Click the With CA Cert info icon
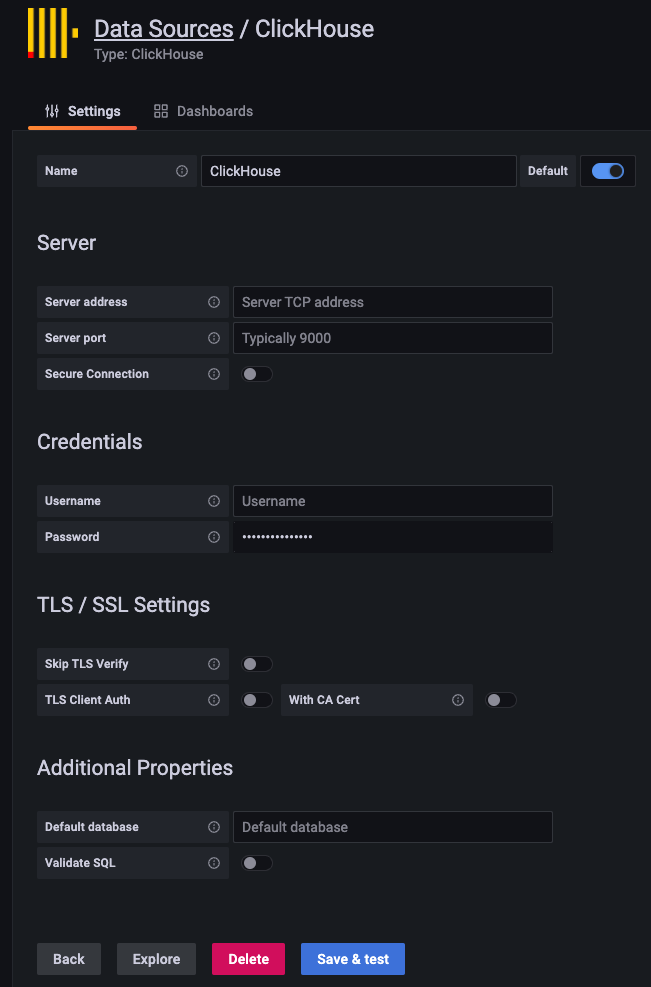The width and height of the screenshot is (651, 987). pos(458,700)
